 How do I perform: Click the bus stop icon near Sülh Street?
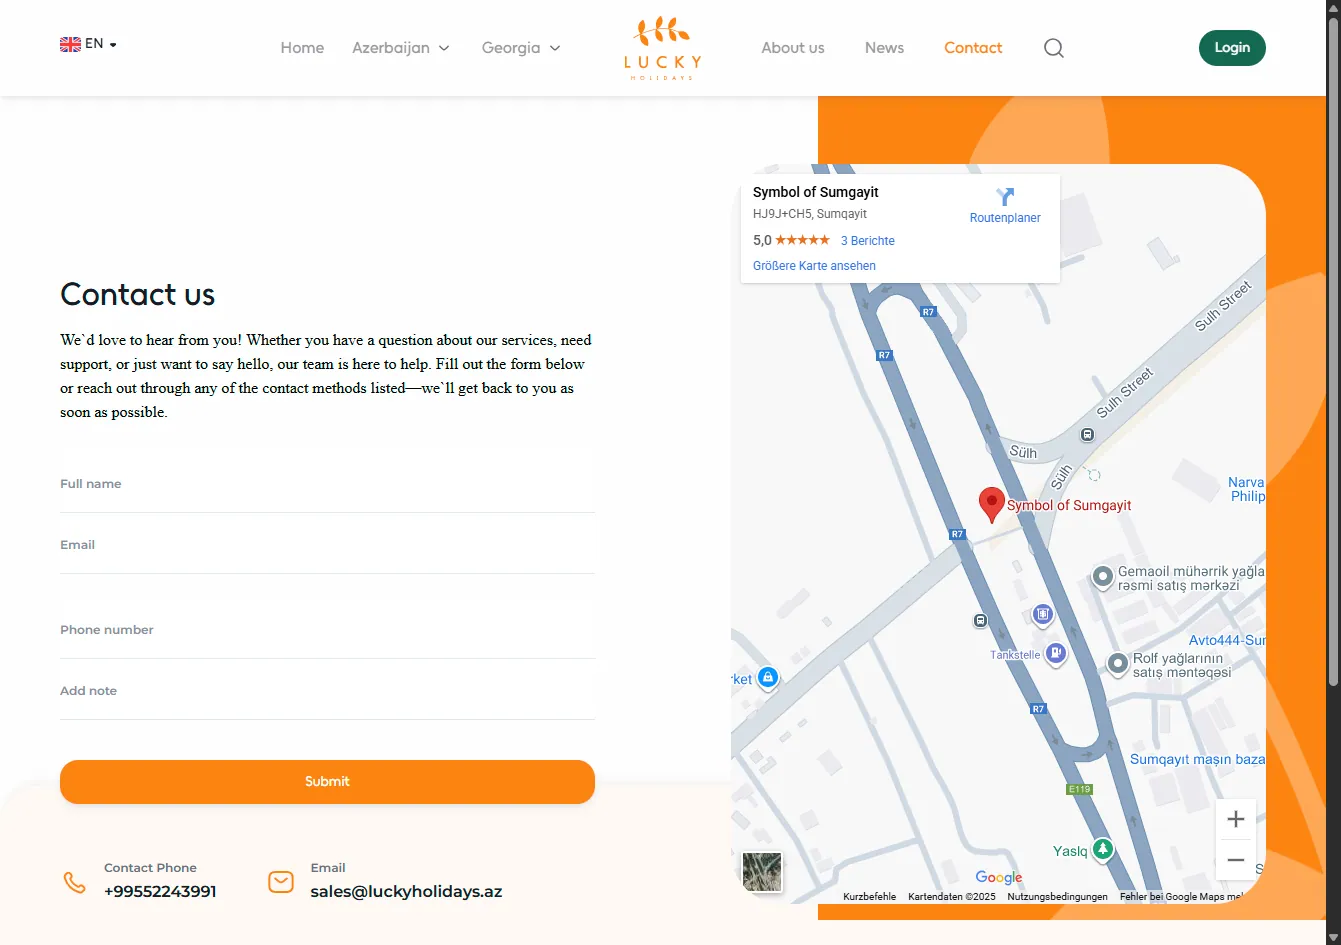[1087, 435]
